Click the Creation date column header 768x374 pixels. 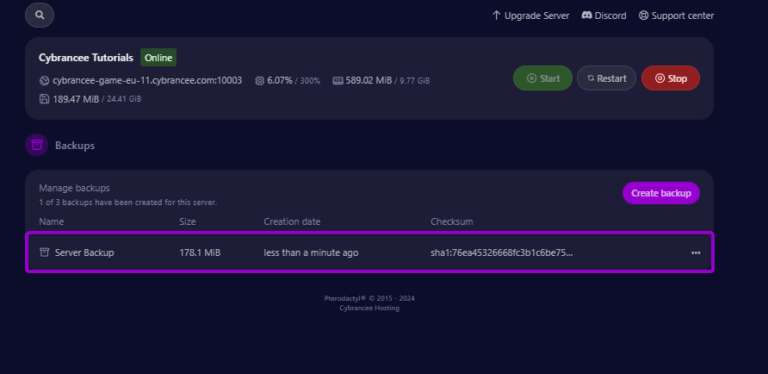click(292, 222)
